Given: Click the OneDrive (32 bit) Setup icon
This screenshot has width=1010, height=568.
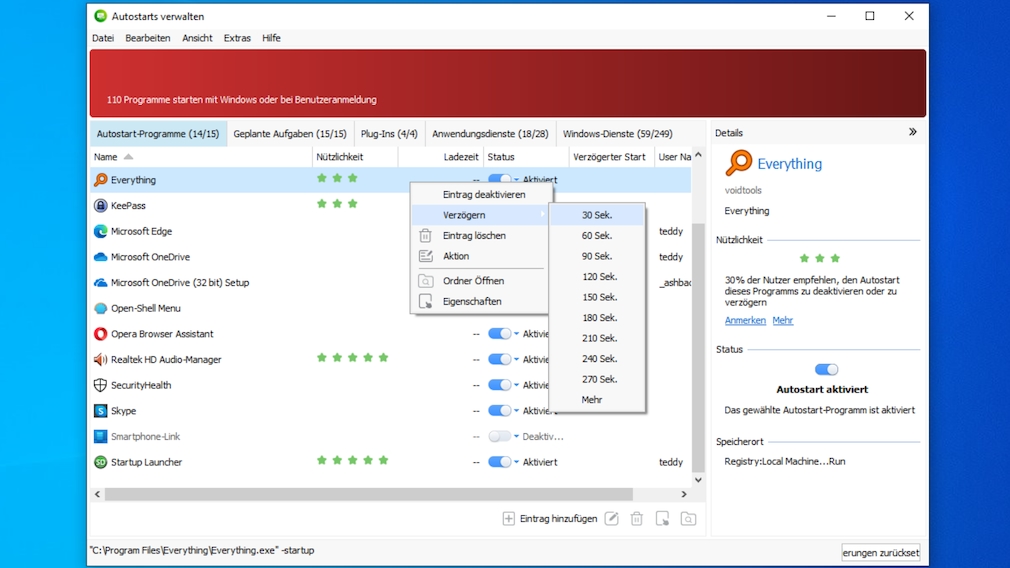Looking at the screenshot, I should [x=100, y=283].
